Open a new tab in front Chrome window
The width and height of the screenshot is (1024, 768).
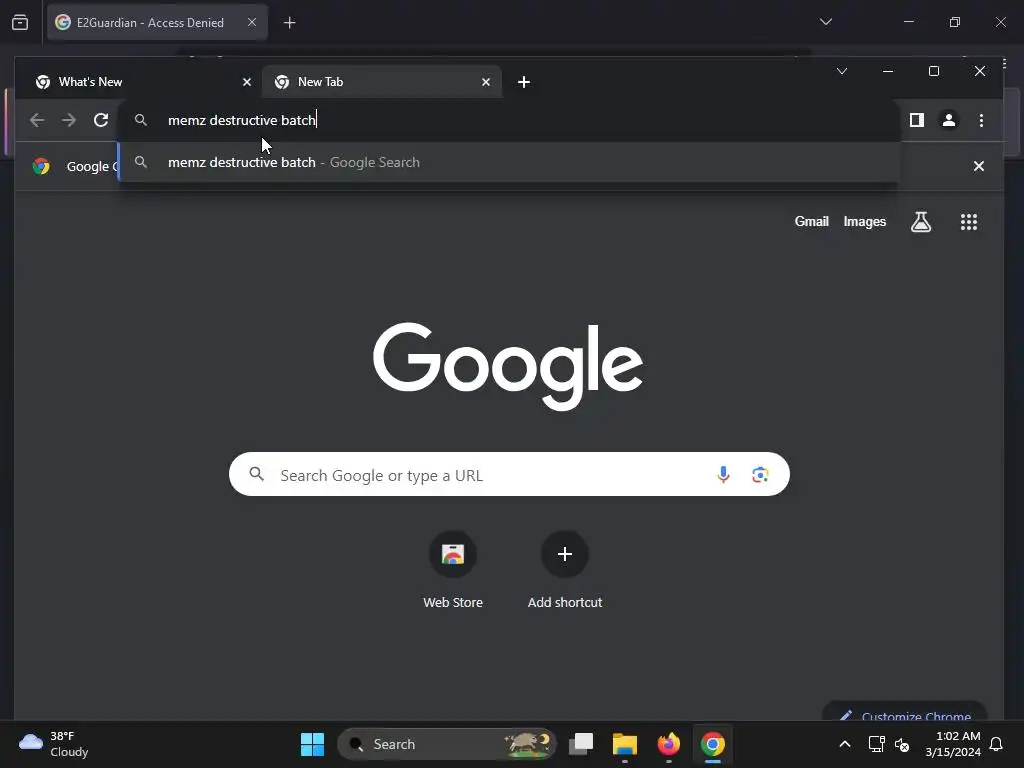524,82
